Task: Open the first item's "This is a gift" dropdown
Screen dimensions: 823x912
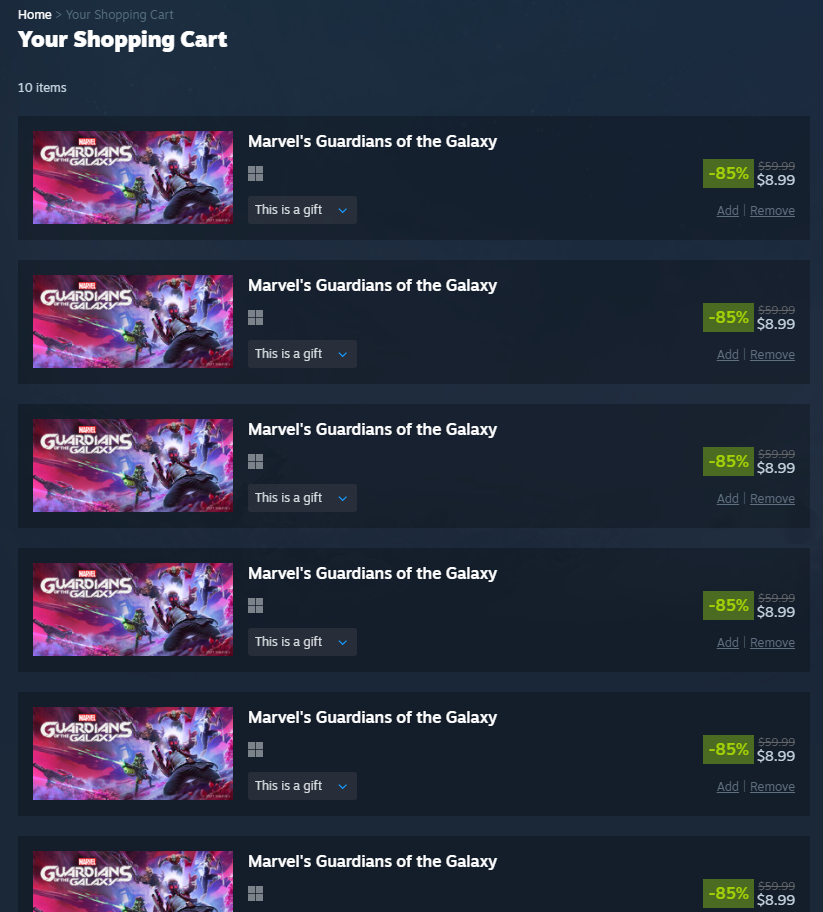Action: pos(302,210)
